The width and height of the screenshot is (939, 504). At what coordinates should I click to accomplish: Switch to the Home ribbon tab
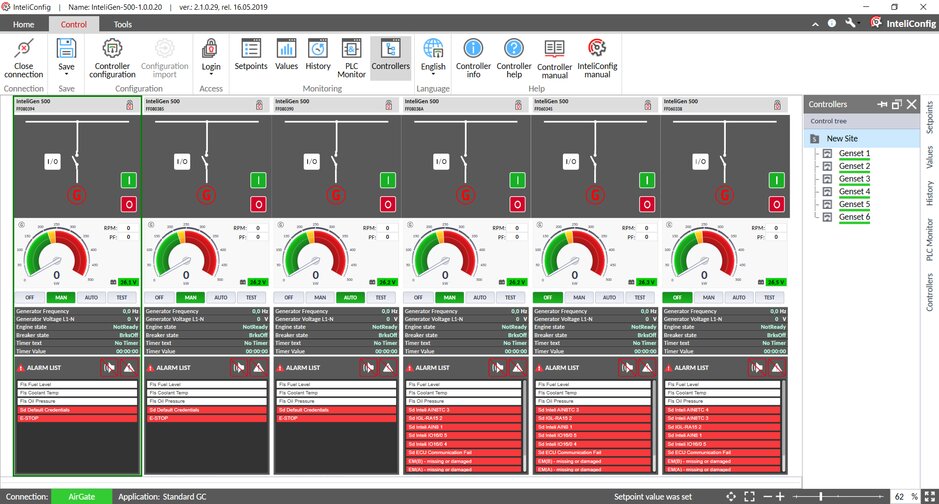coord(23,24)
